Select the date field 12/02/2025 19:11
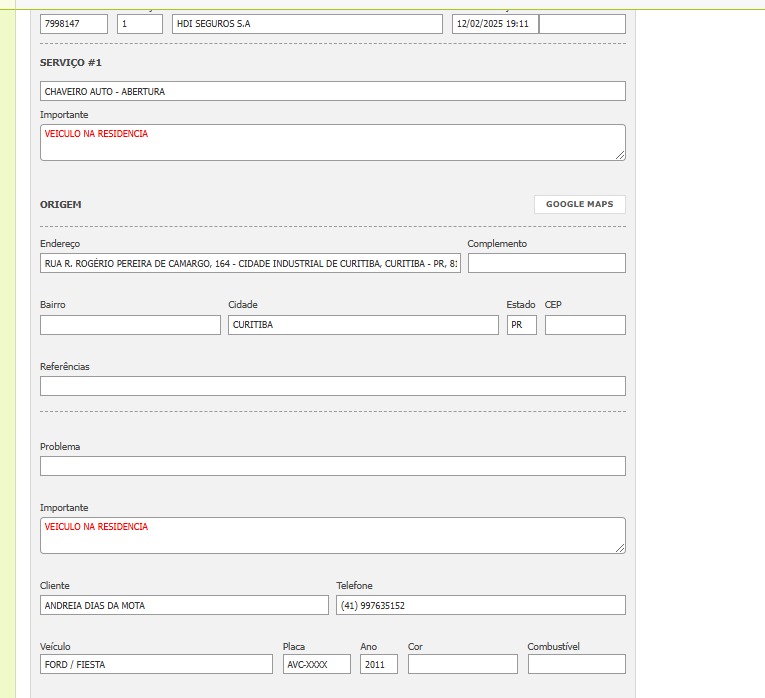Screen dimensions: 765x698 (x=494, y=24)
